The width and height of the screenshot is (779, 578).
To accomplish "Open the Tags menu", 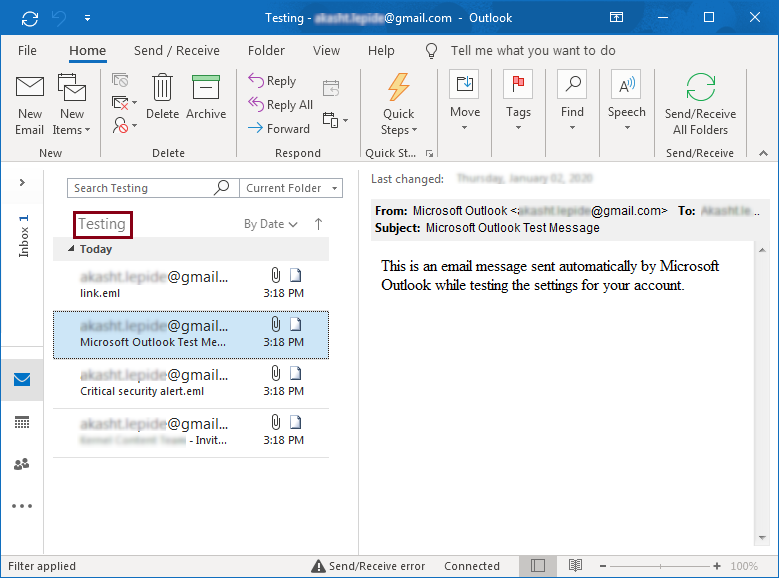I will (x=518, y=101).
